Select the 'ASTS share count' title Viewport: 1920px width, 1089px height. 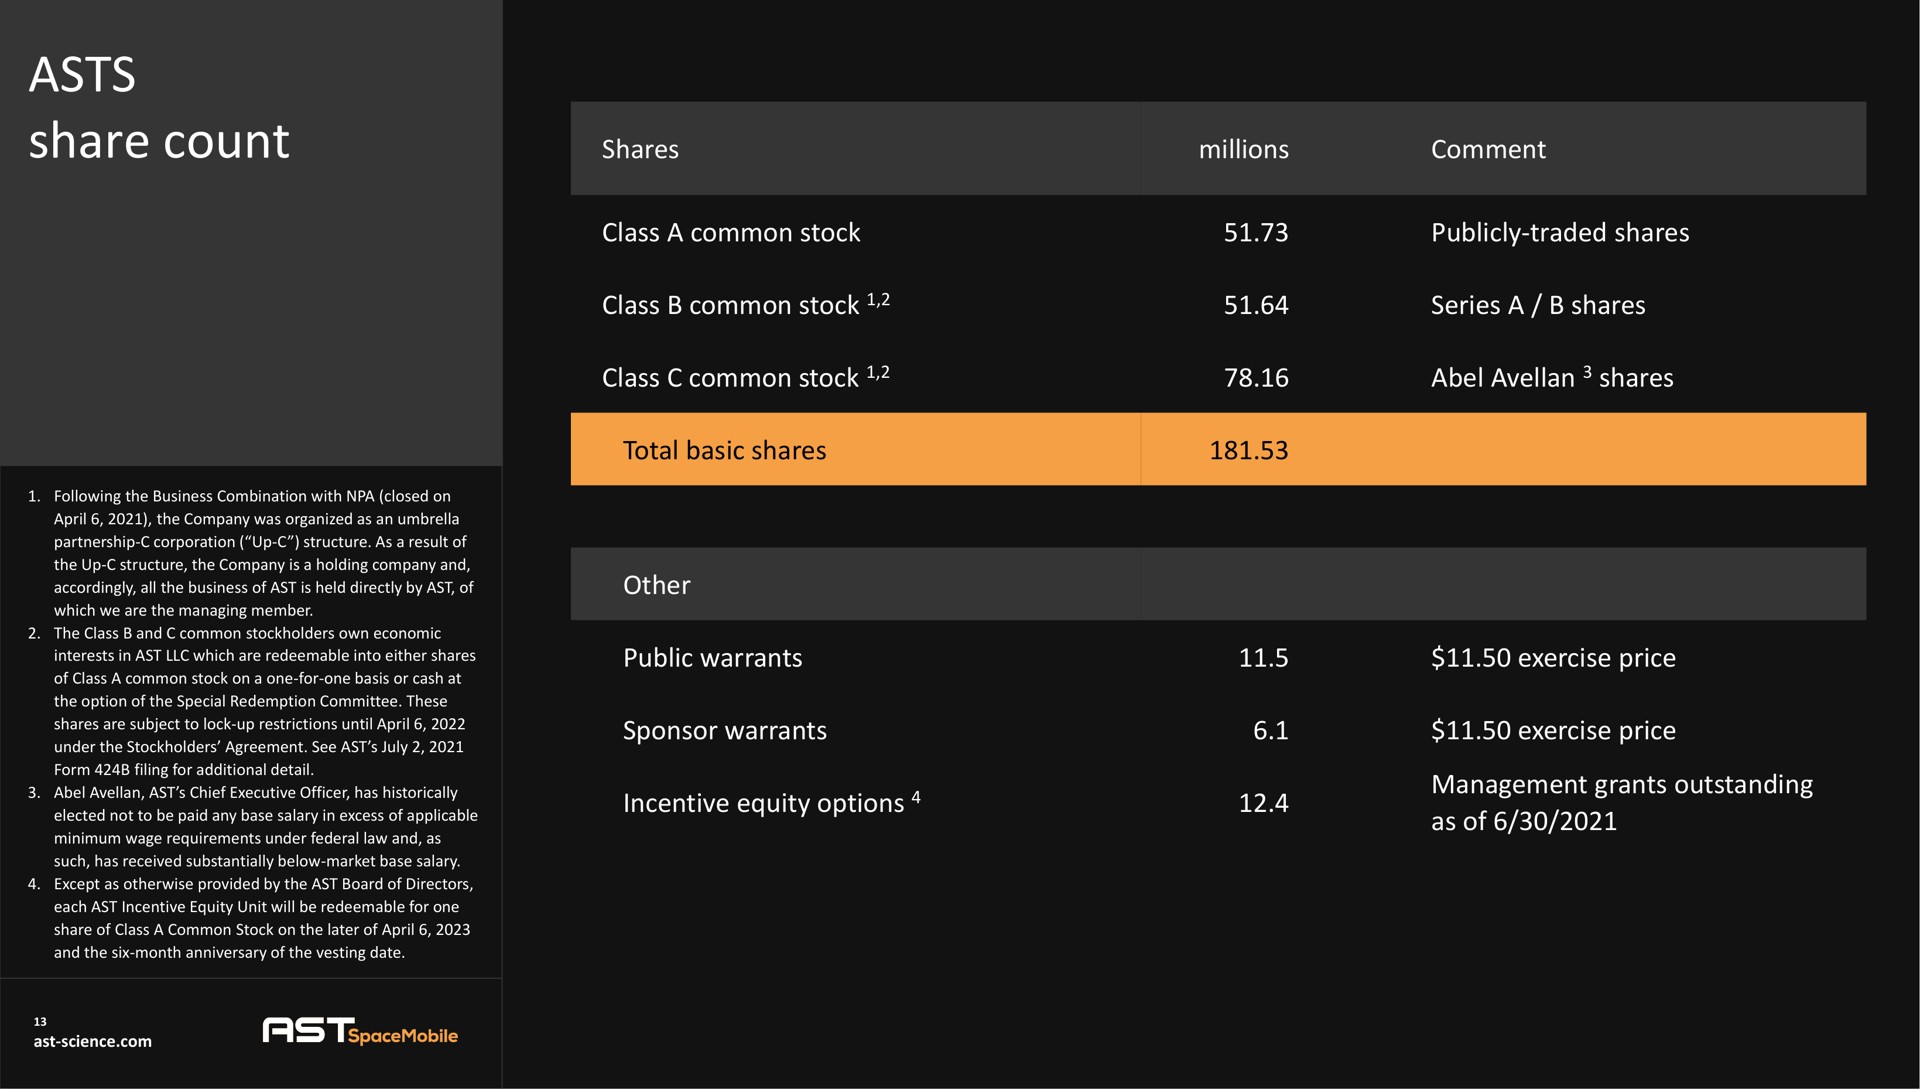(159, 108)
